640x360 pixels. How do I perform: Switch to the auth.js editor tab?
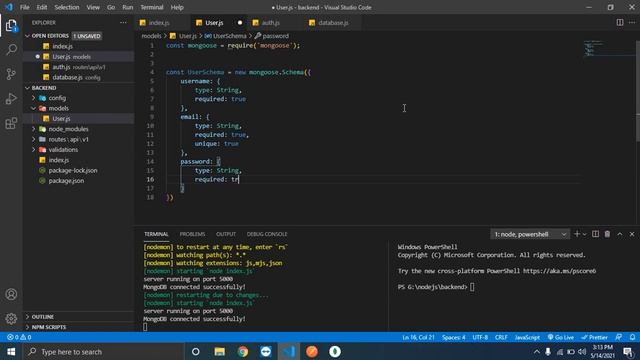(x=271, y=23)
